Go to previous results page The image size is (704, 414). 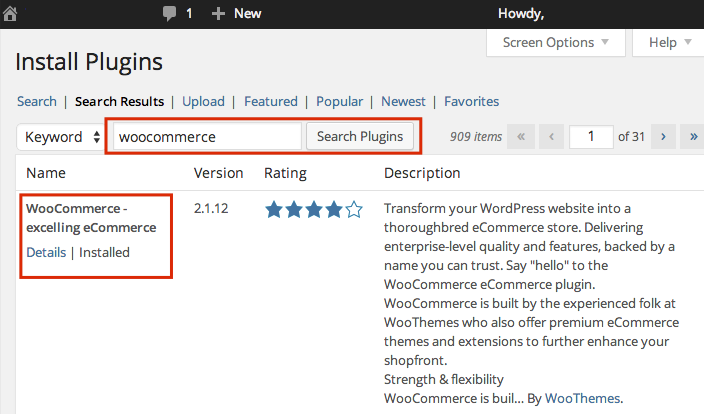click(551, 137)
